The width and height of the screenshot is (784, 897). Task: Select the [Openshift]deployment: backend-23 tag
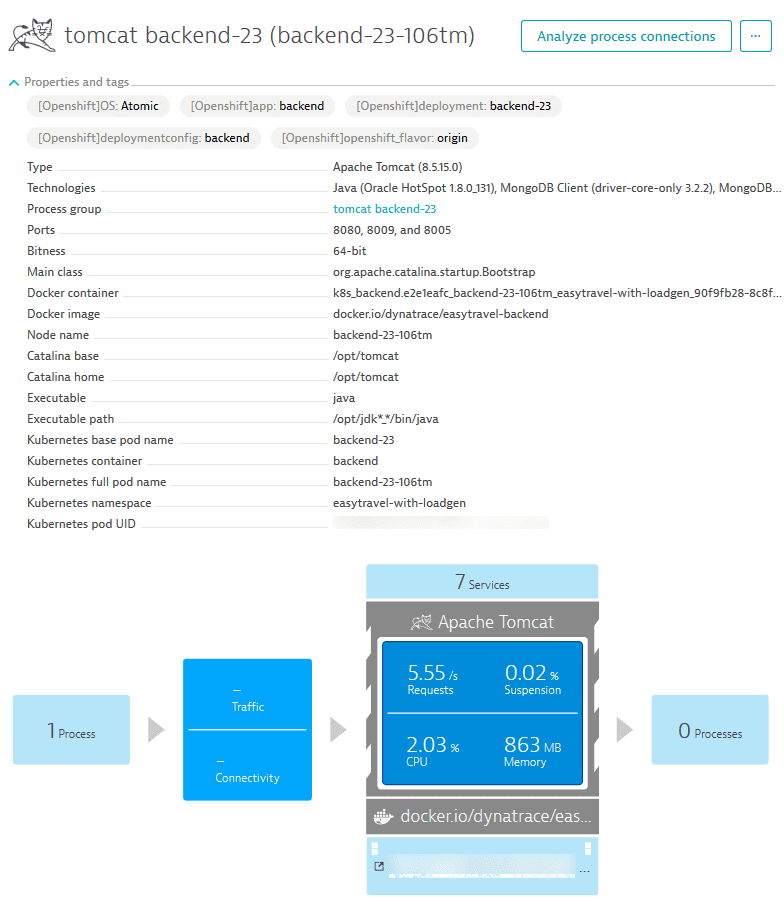(453, 106)
